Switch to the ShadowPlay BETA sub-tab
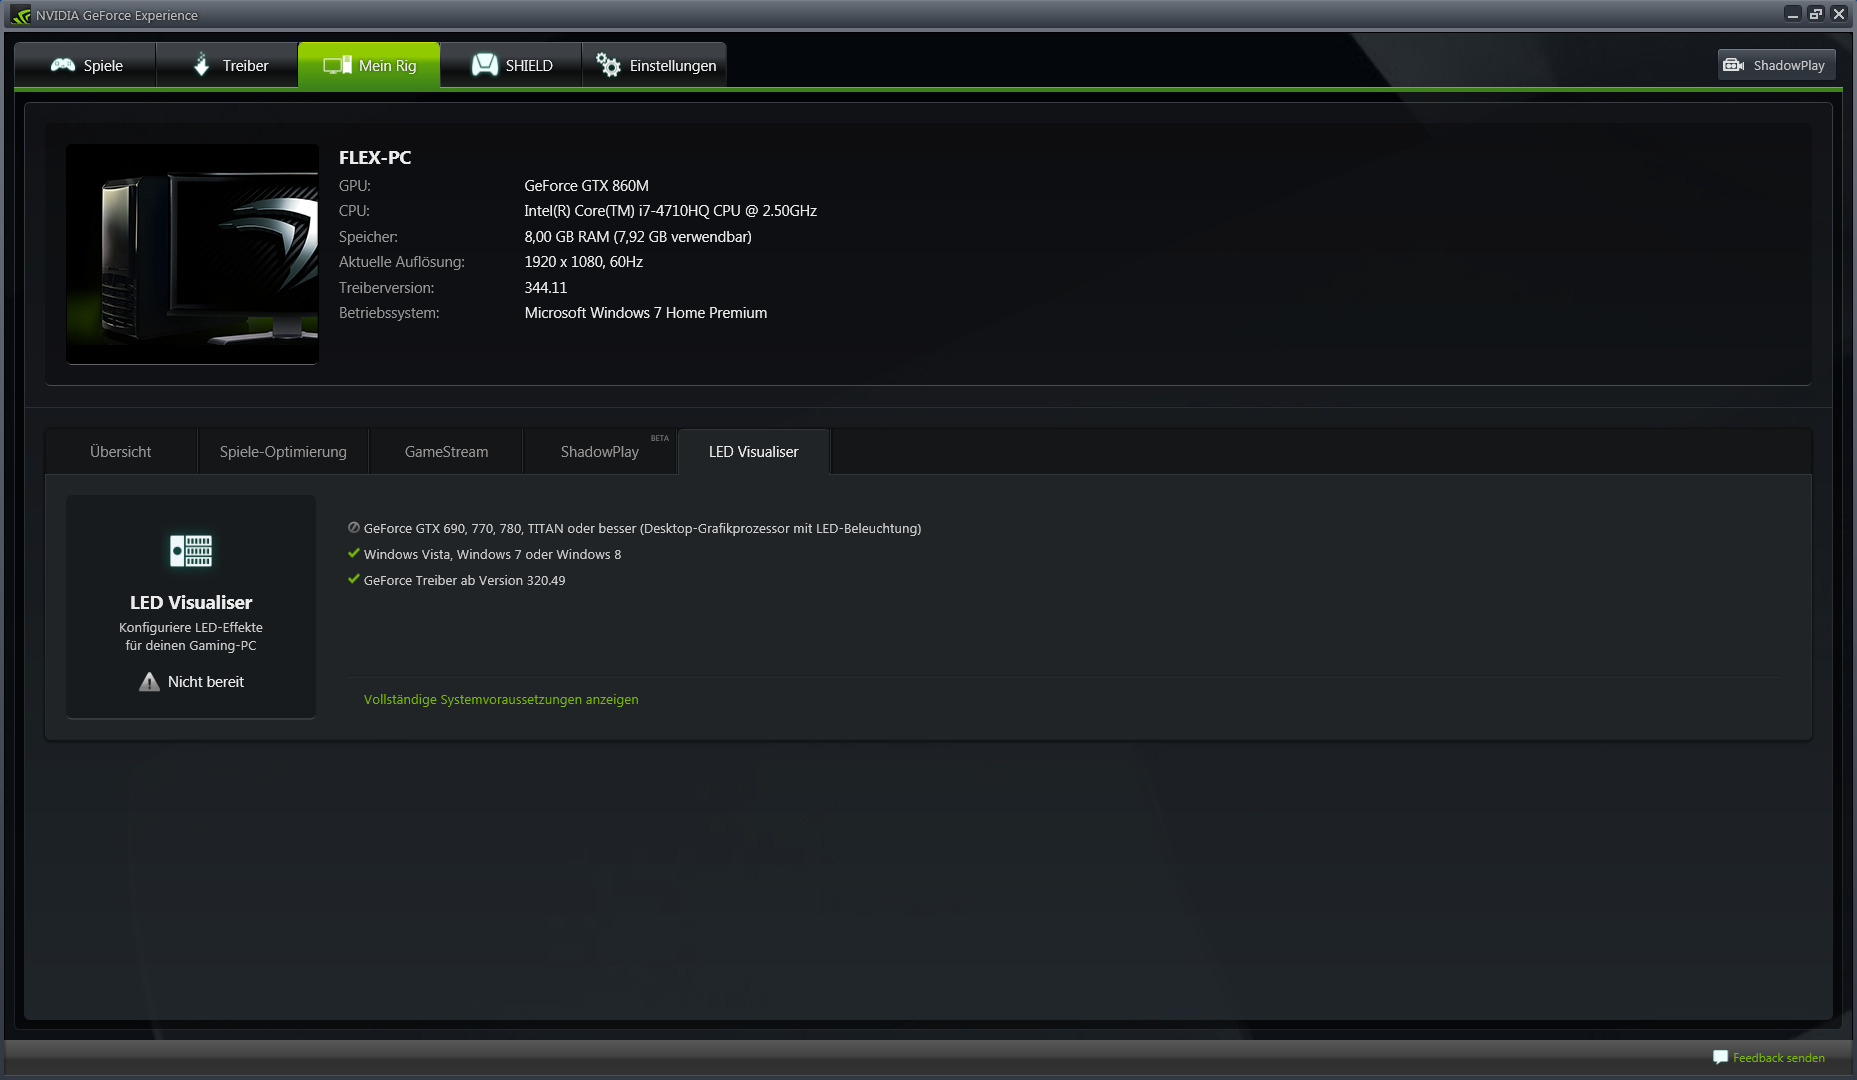 (600, 452)
